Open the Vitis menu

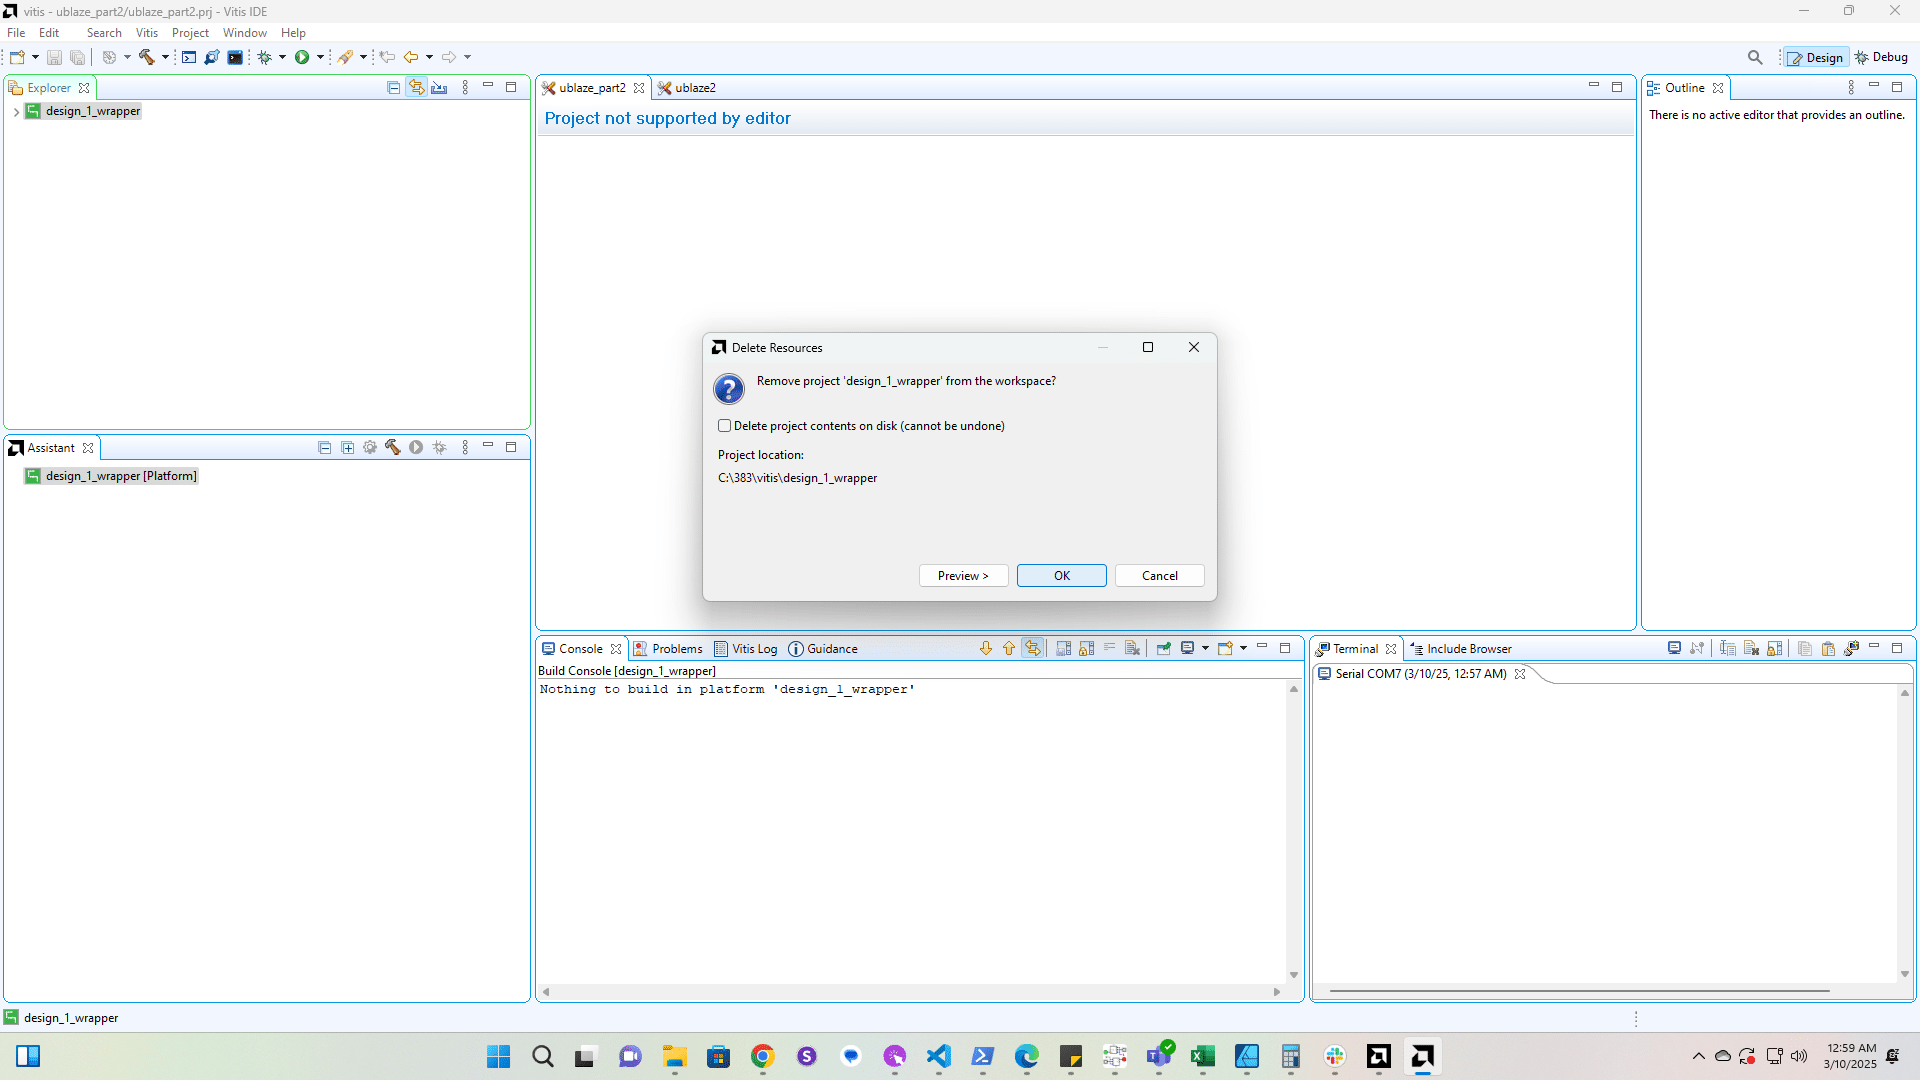click(146, 33)
